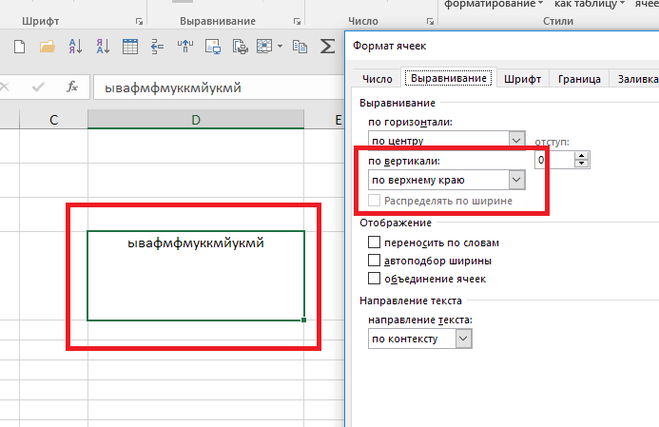Click the fx insert function button
The image size is (659, 427).
coord(72,87)
